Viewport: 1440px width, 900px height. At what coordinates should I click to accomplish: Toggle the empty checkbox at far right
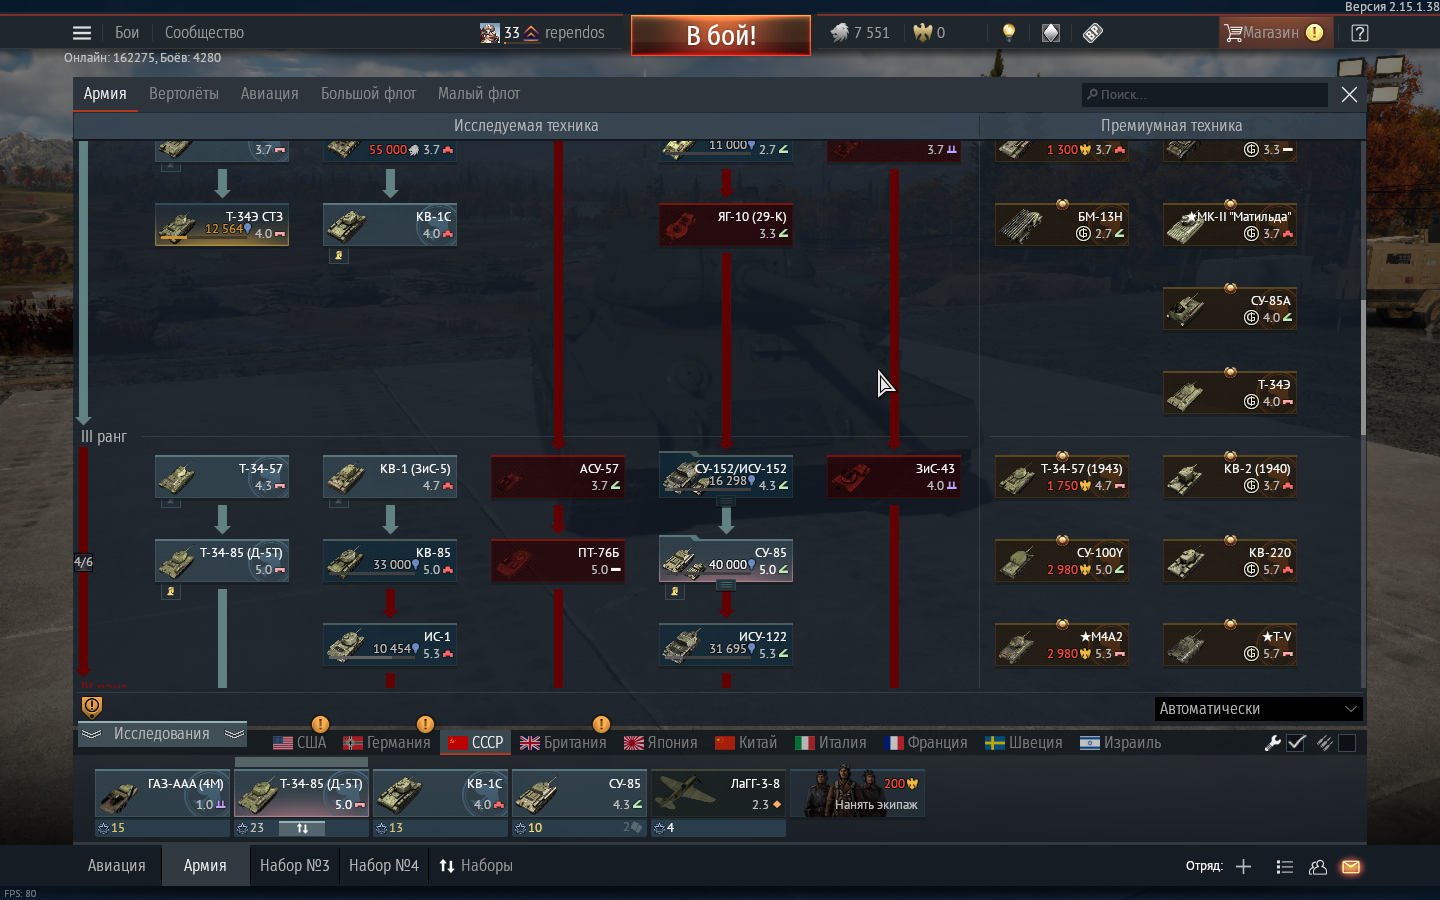1347,743
